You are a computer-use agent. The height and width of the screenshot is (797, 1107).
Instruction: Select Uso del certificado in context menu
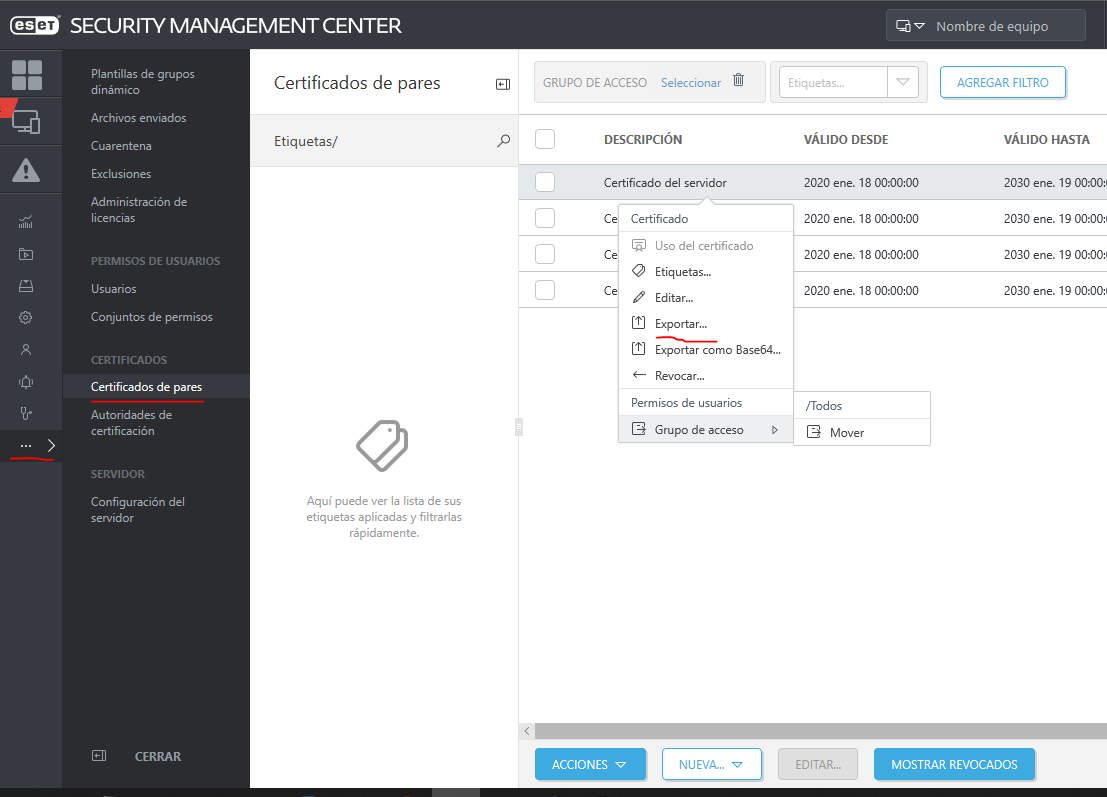pos(705,246)
